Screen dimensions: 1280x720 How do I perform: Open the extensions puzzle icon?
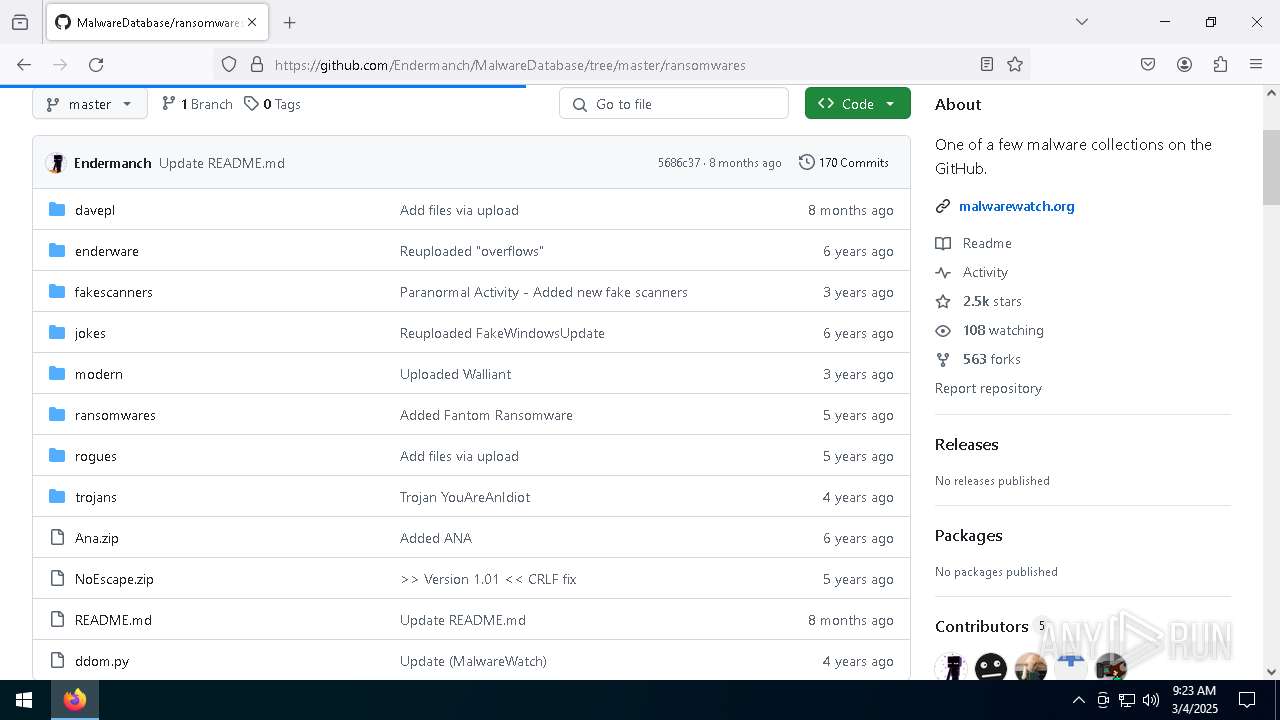[x=1220, y=64]
